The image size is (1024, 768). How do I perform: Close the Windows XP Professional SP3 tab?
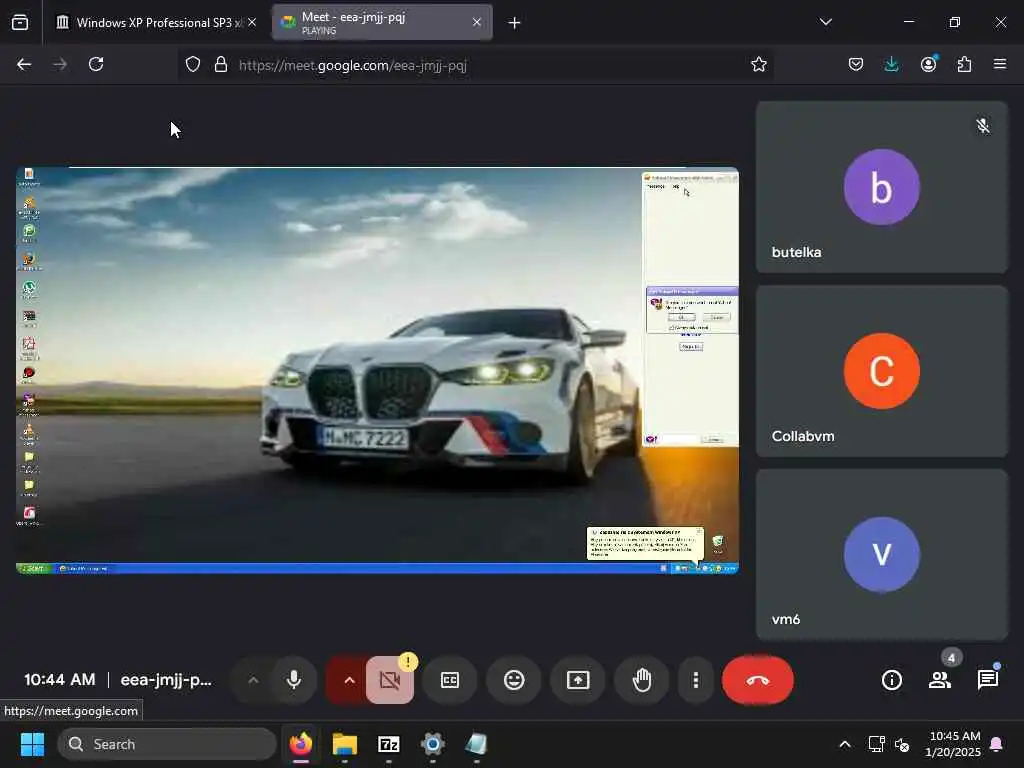252,22
